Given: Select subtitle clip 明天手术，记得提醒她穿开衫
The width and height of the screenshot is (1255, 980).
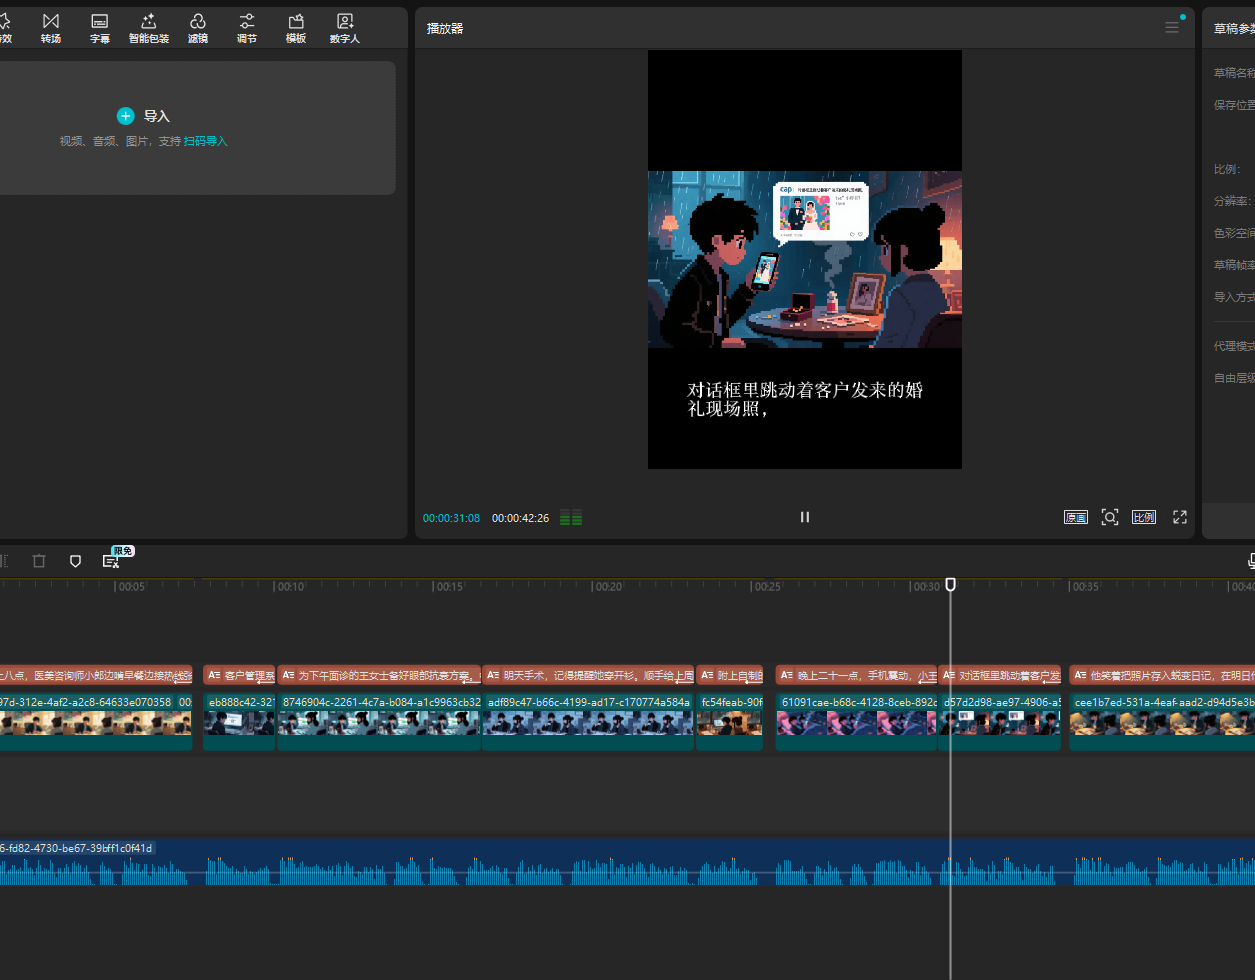Looking at the screenshot, I should (588, 675).
